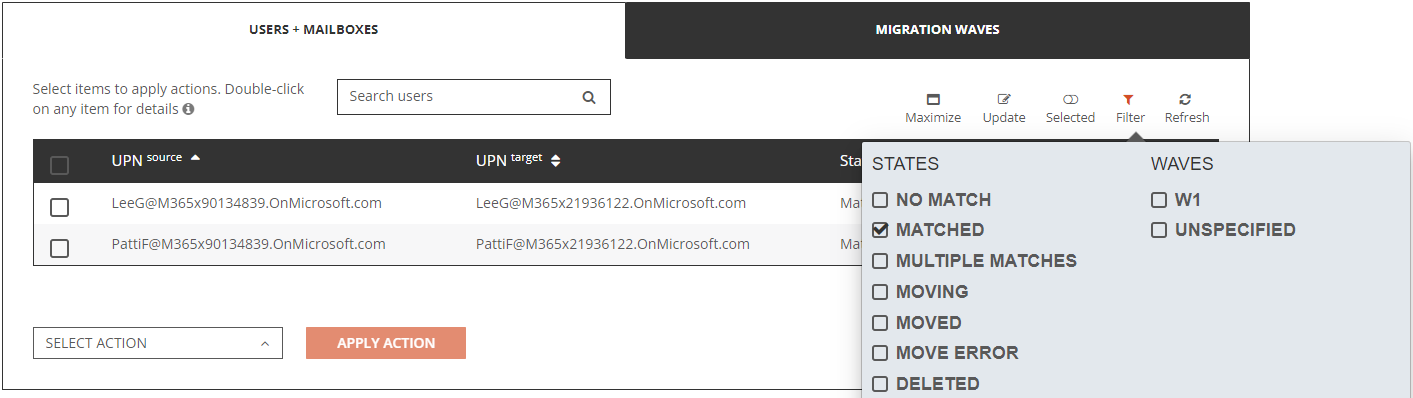Screen dimensions: 1413x398
Task: Click the Maximize icon
Action: pyautogui.click(x=933, y=100)
